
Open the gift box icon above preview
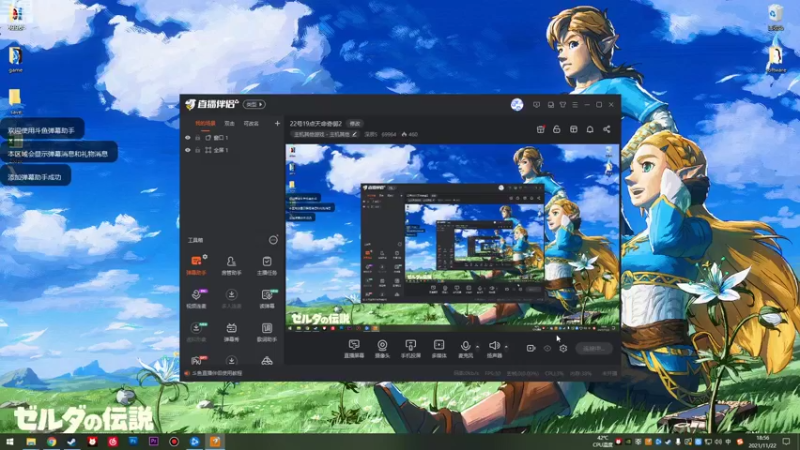point(540,129)
